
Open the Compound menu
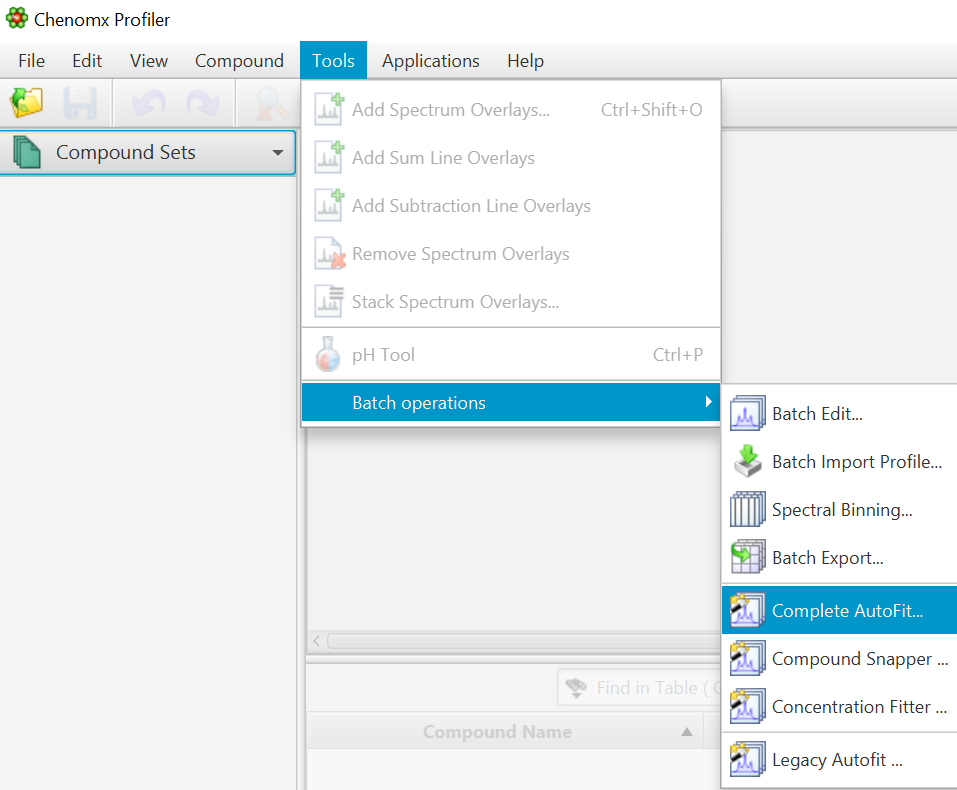239,61
